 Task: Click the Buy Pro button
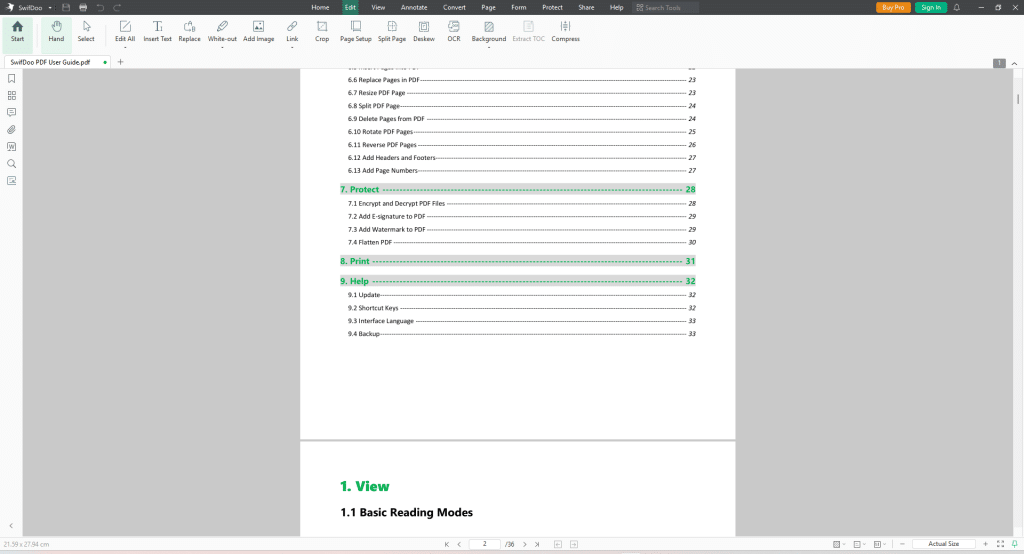tap(893, 7)
